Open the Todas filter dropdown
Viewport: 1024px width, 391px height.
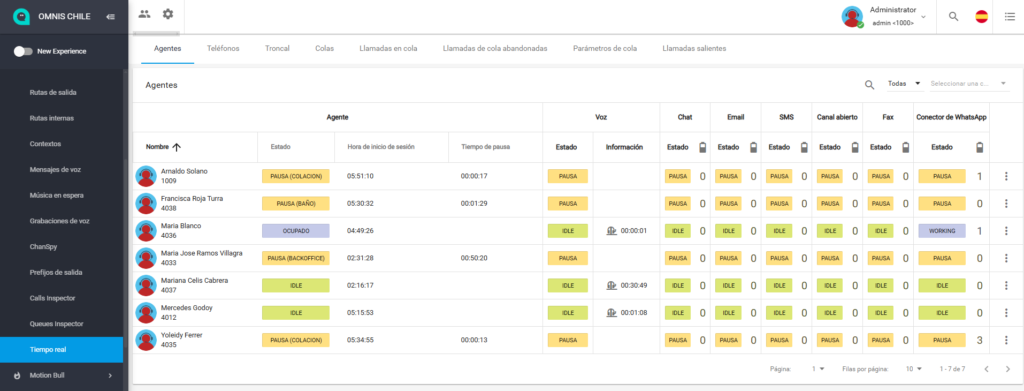pyautogui.click(x=904, y=84)
